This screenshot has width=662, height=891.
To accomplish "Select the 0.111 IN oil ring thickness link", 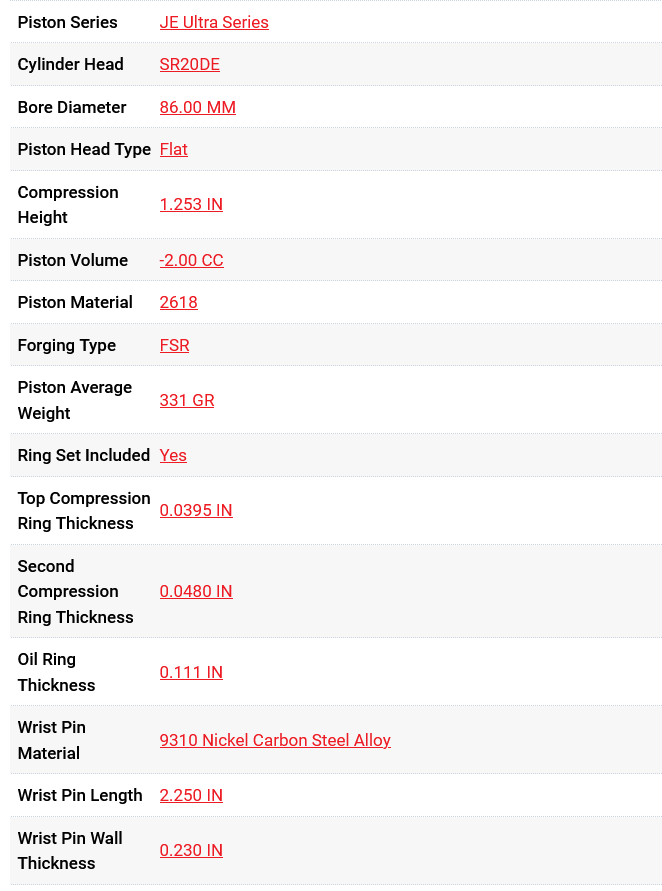I will coord(191,672).
